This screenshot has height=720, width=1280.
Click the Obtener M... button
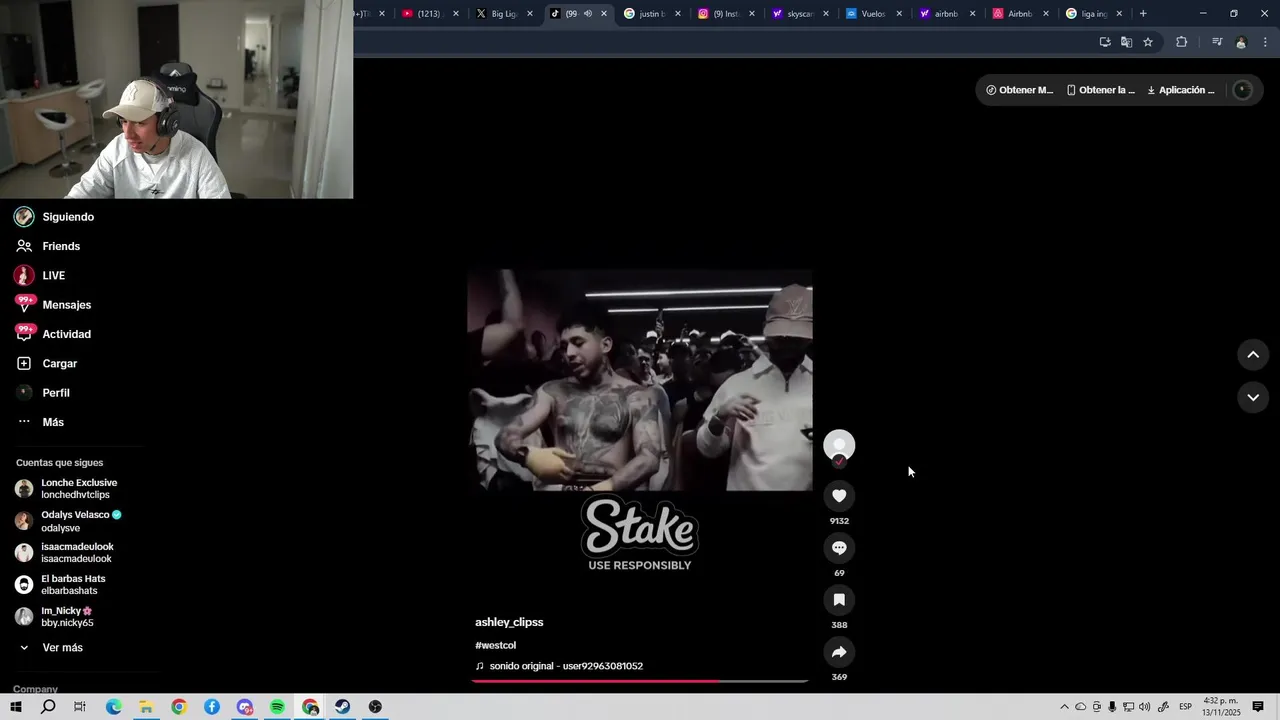pyautogui.click(x=1019, y=90)
